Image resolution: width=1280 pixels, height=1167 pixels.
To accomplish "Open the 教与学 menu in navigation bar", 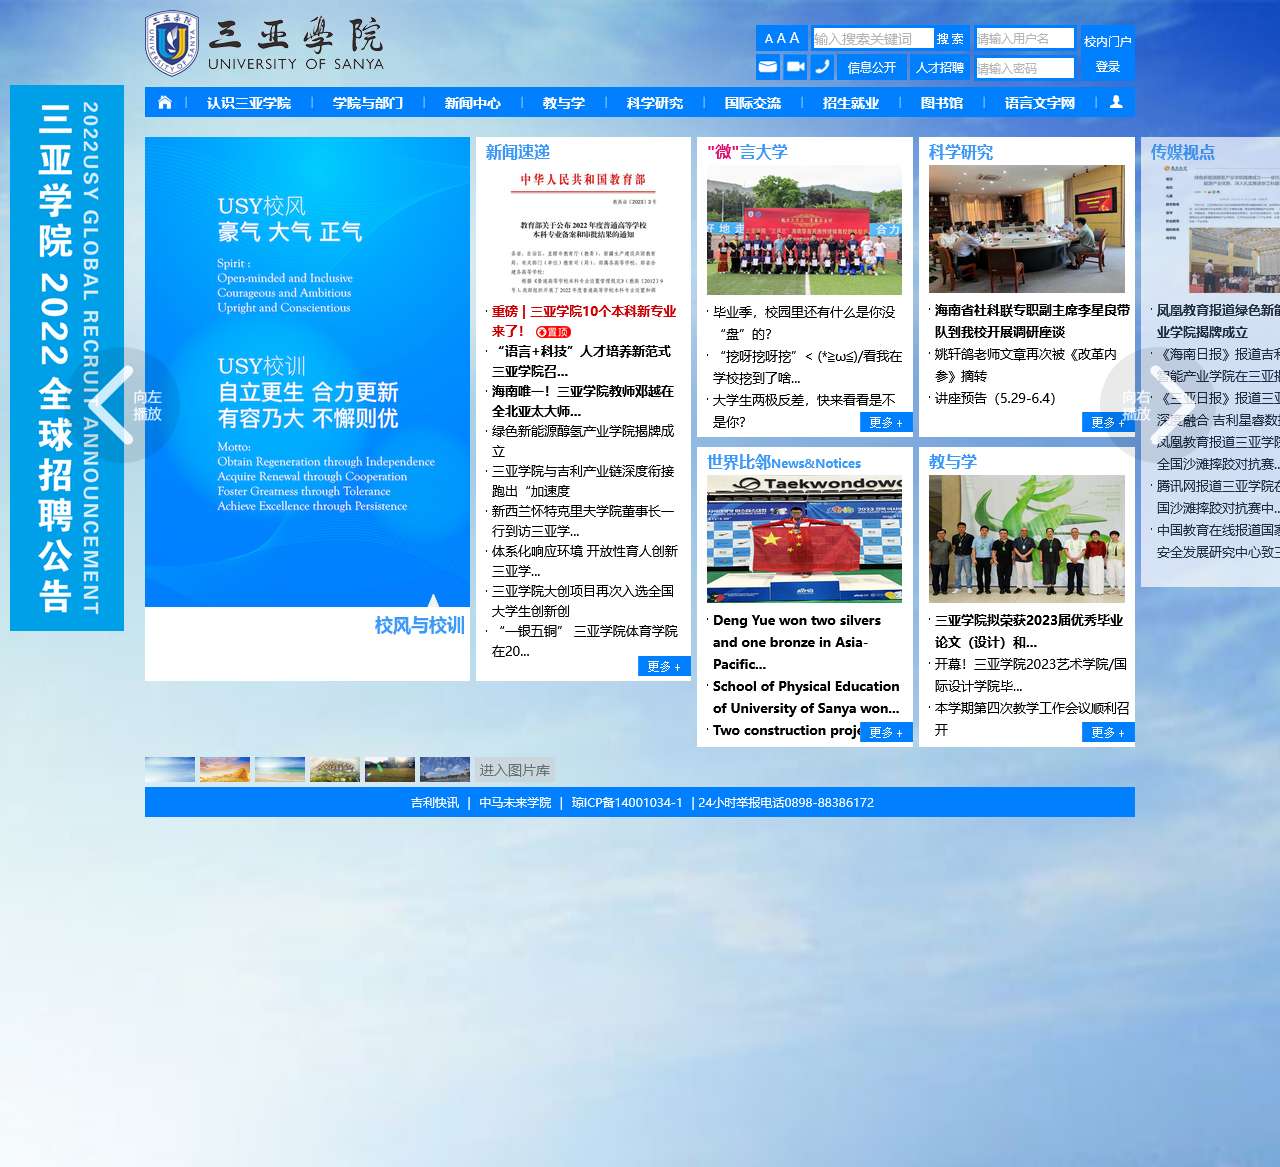I will tap(564, 103).
